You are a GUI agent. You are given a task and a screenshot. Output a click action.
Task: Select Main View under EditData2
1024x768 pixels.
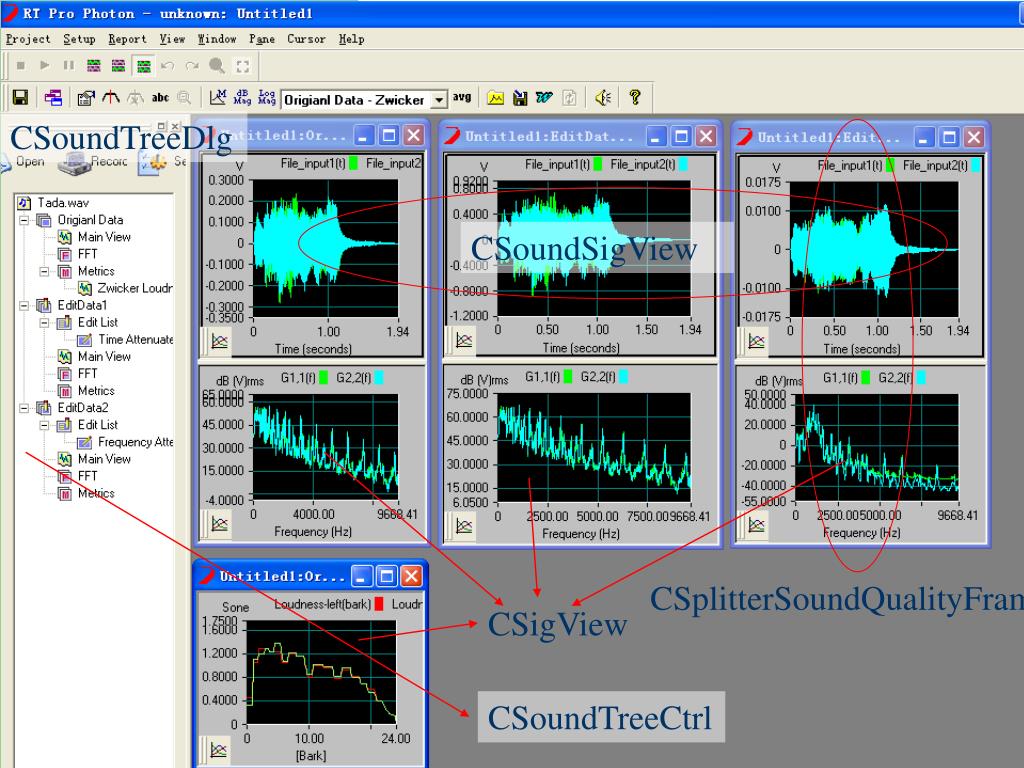(x=104, y=459)
